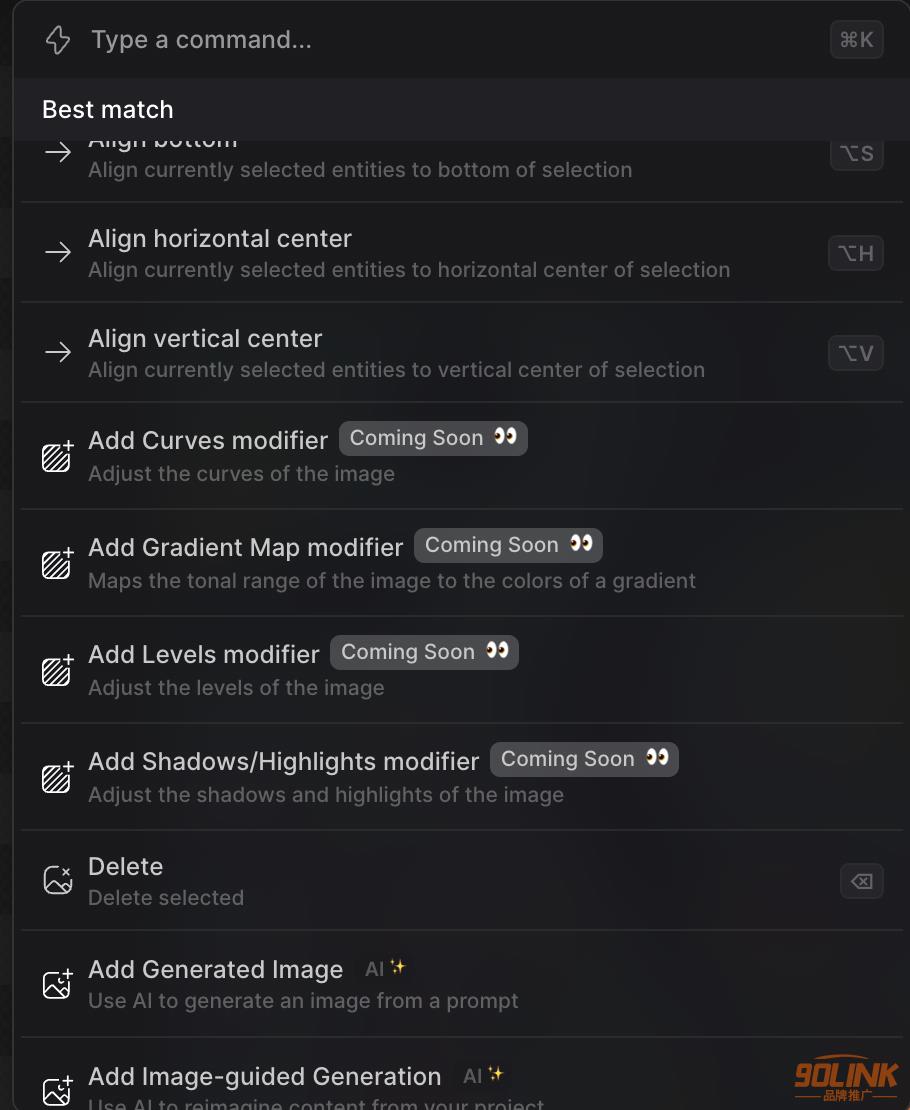Click the Coming Soon badge next to Levels
This screenshot has width=910, height=1110.
tap(424, 652)
